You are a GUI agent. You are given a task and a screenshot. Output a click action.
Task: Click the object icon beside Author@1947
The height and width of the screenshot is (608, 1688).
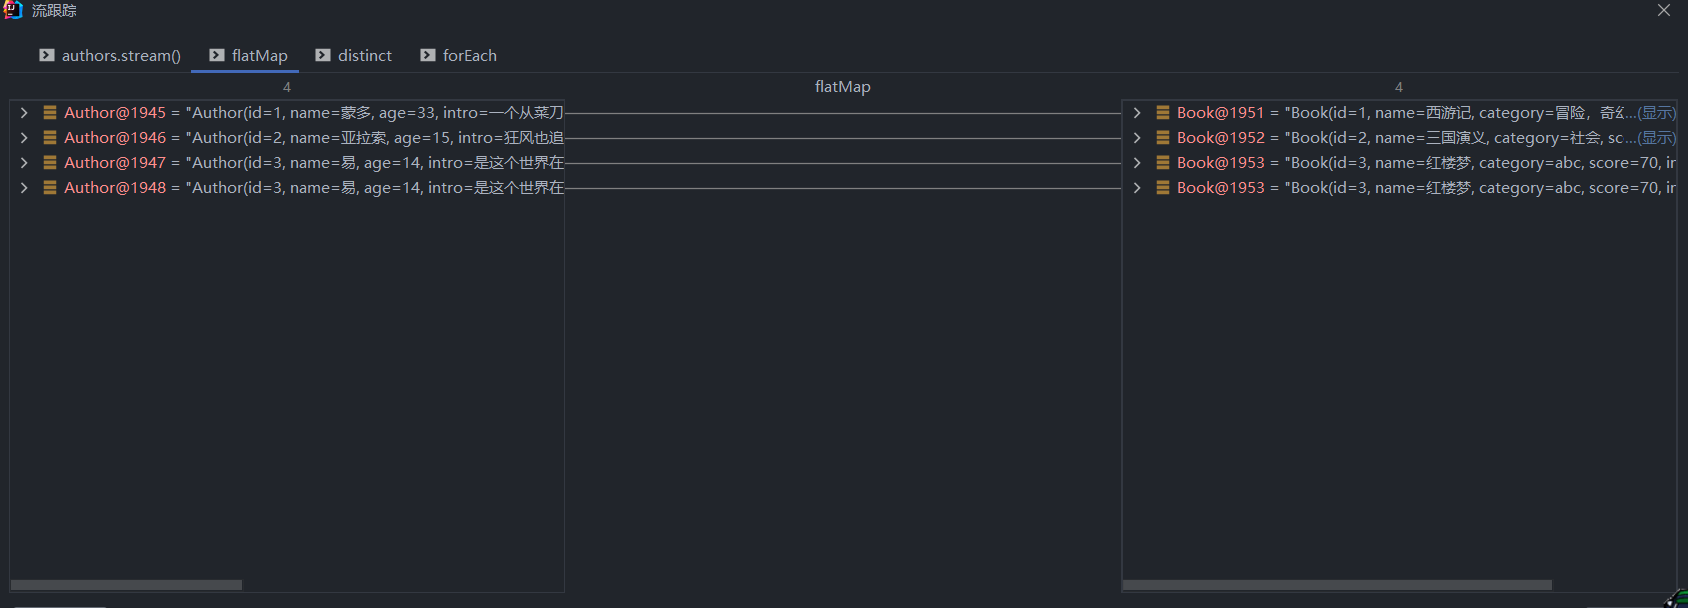click(x=49, y=163)
